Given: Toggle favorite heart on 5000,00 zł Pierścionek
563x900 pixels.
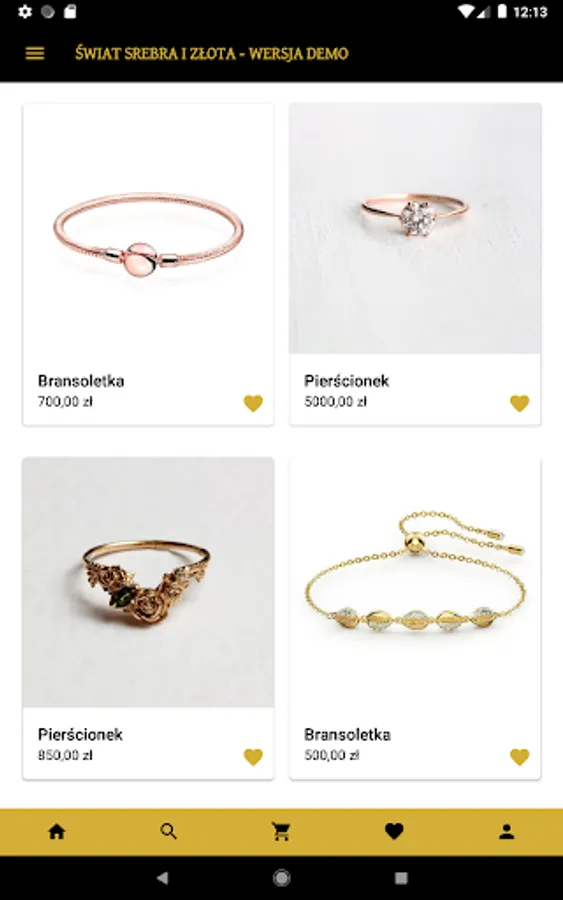Looking at the screenshot, I should coord(519,404).
